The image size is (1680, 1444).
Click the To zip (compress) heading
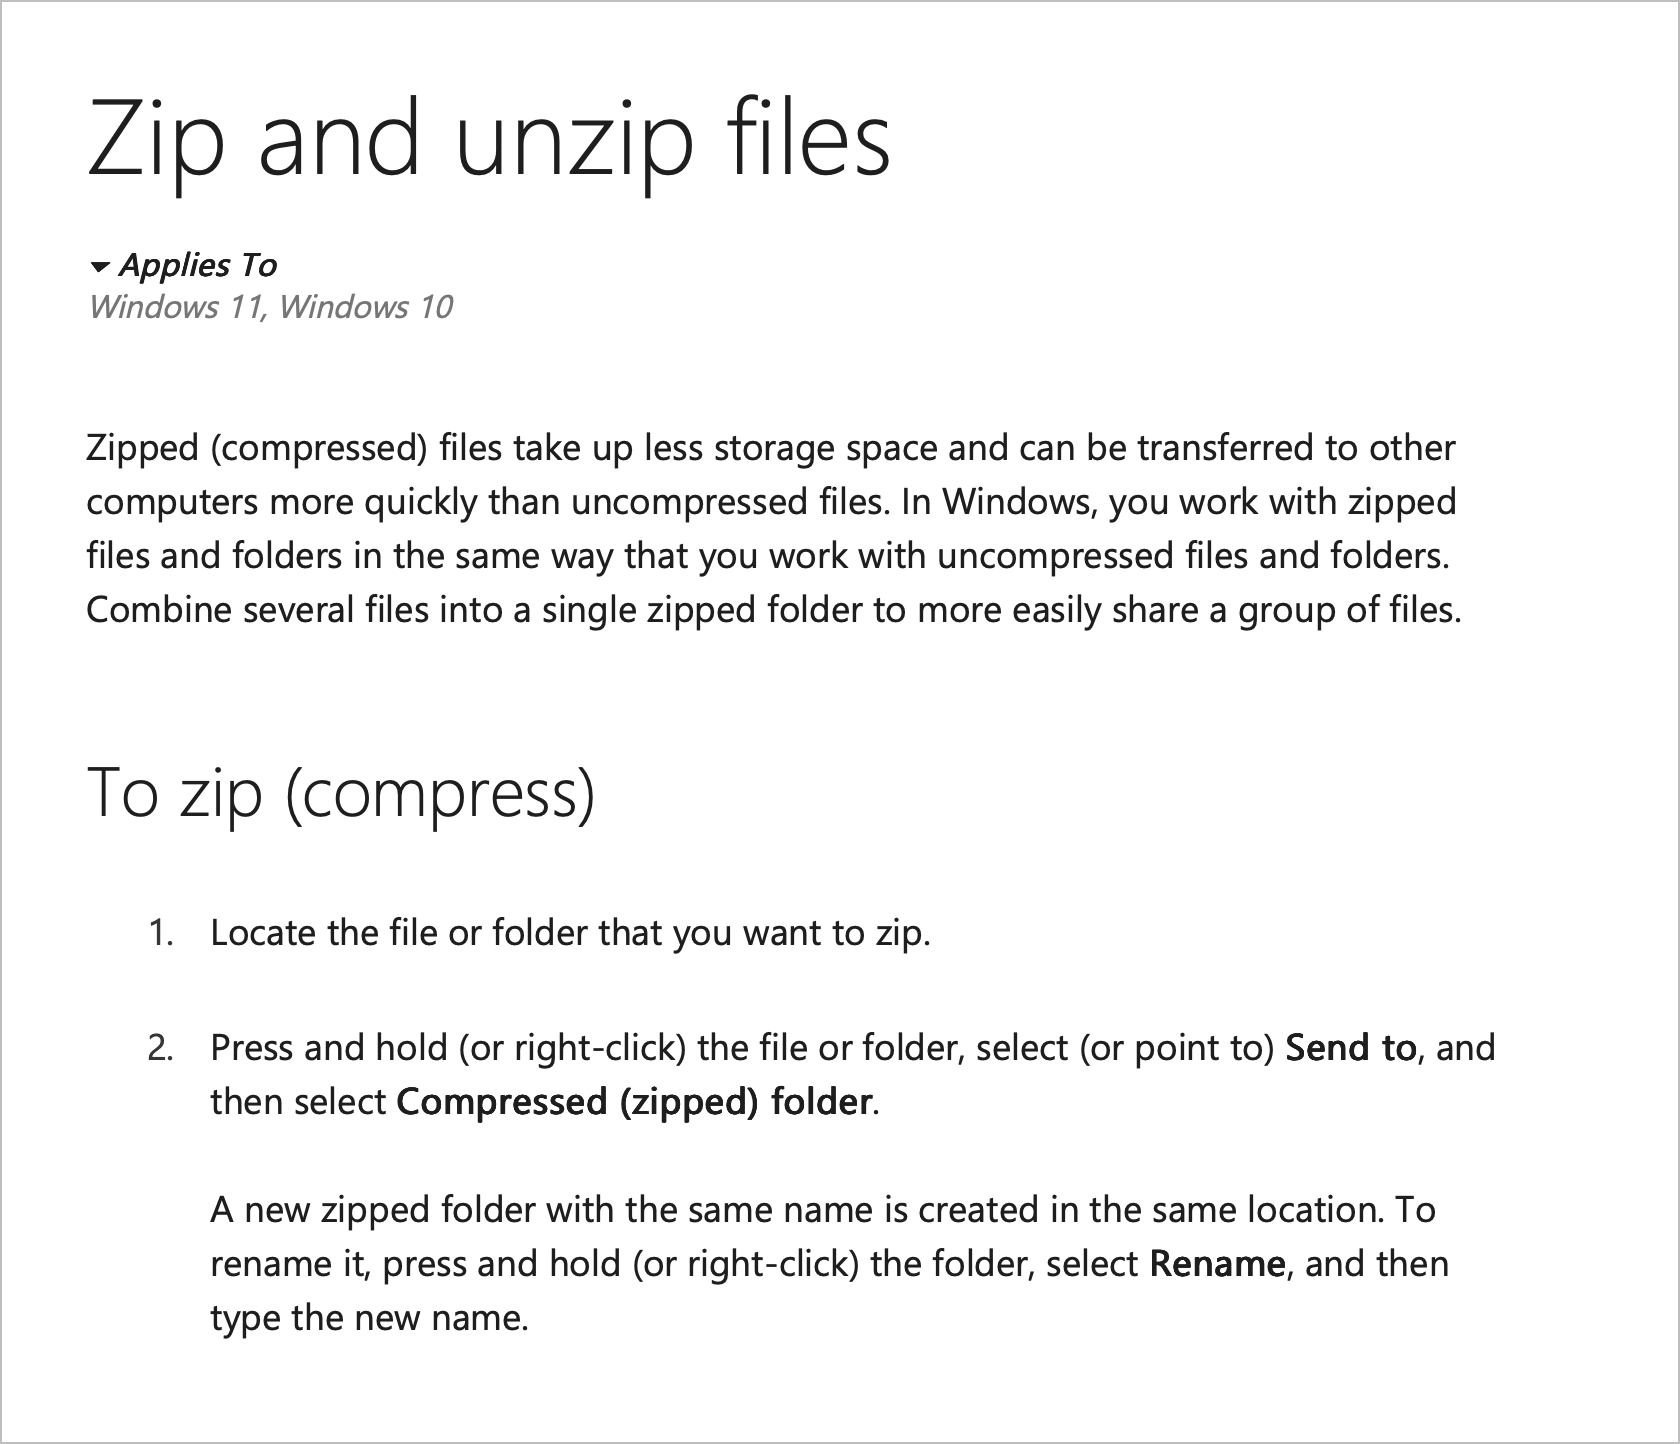(x=341, y=793)
